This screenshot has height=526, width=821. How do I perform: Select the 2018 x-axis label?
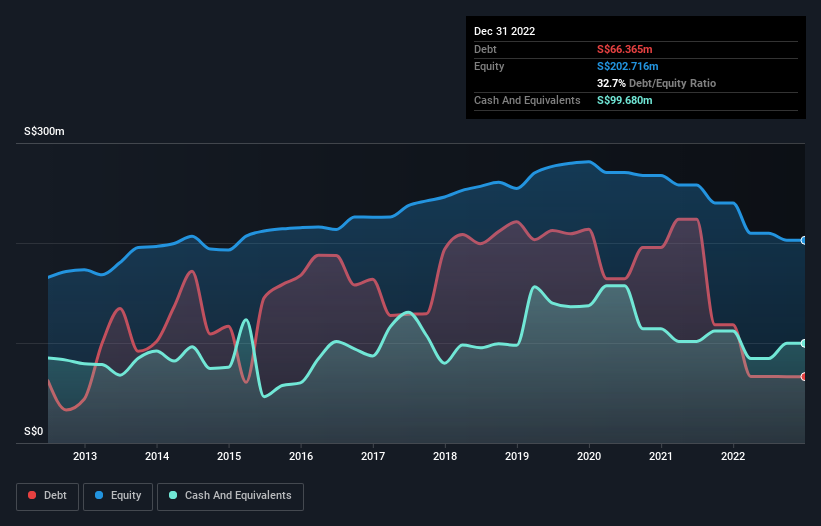(445, 456)
